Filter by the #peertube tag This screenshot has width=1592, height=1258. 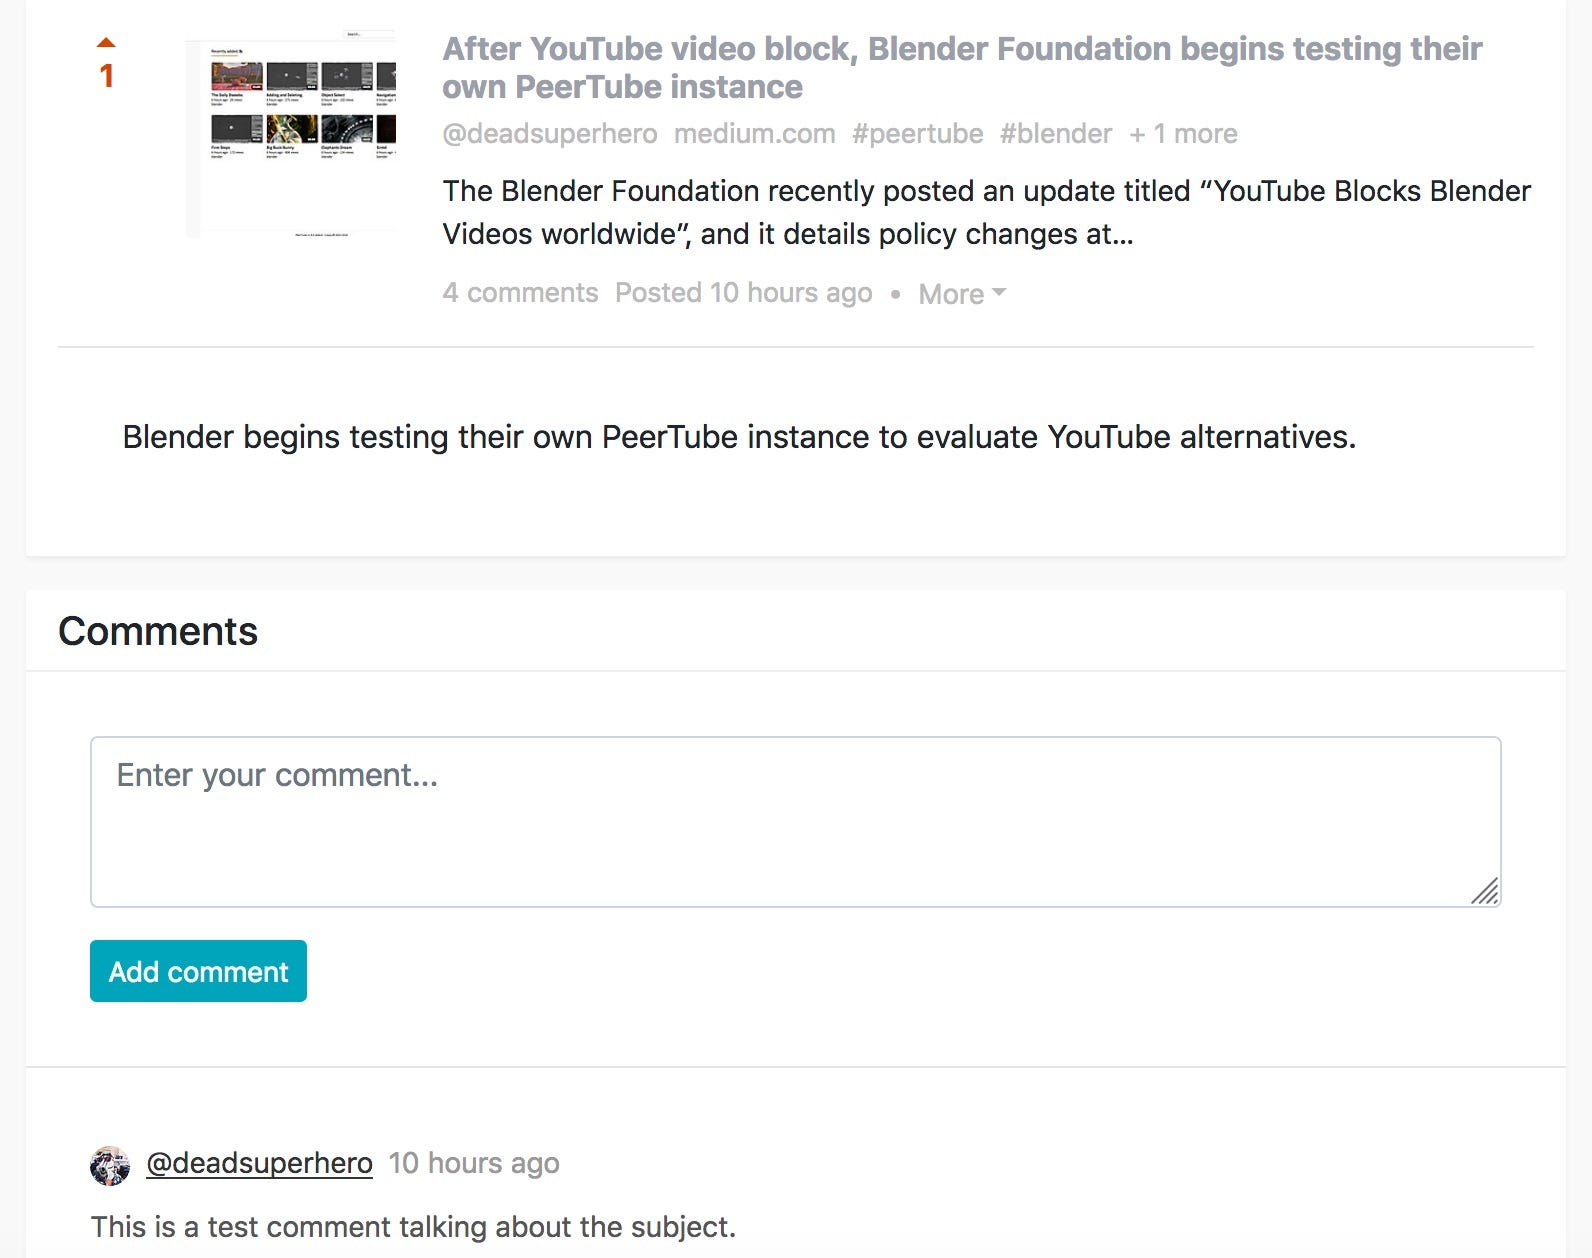(x=917, y=134)
